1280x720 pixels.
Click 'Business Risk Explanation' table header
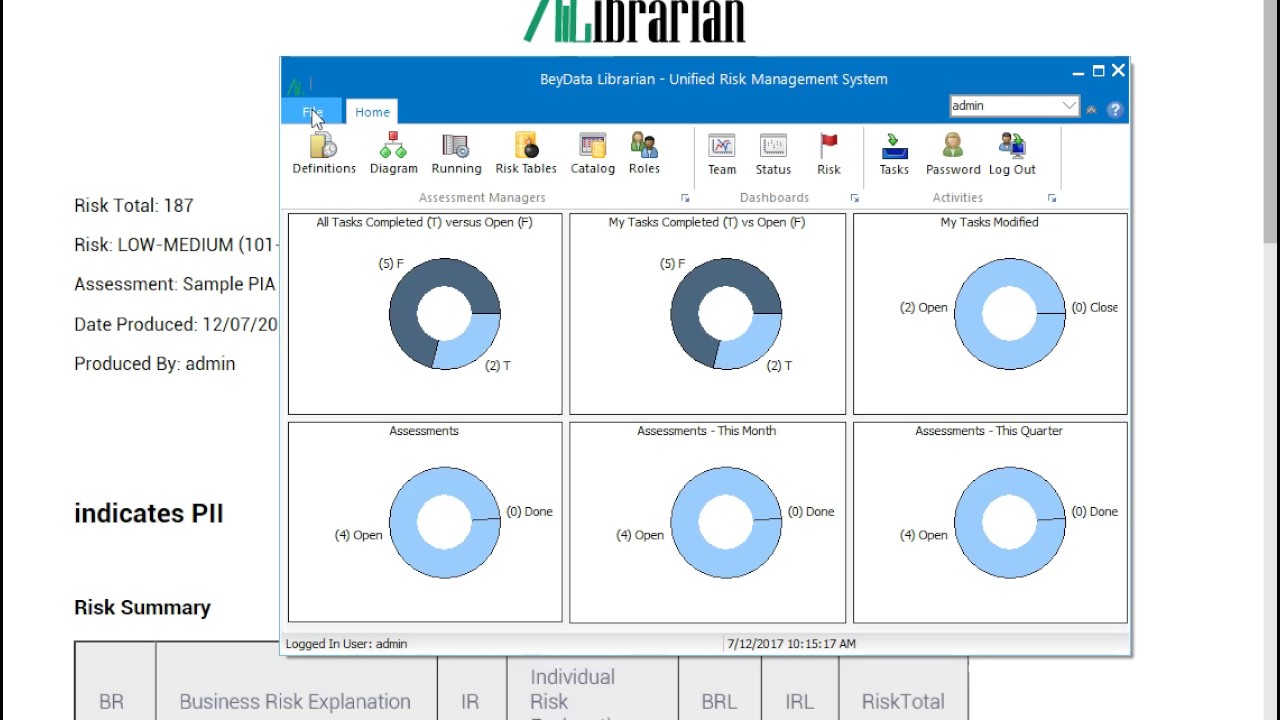coord(295,702)
